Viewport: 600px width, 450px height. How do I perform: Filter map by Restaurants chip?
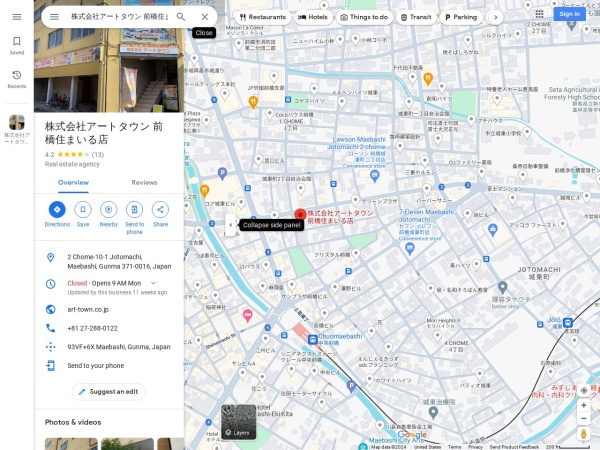(263, 17)
